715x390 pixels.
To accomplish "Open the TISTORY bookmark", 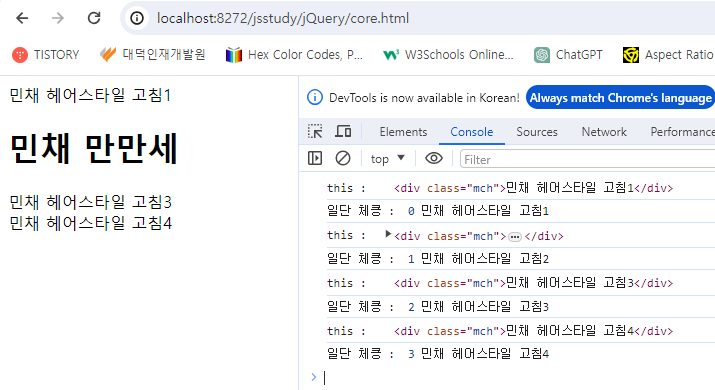I will 46,55.
